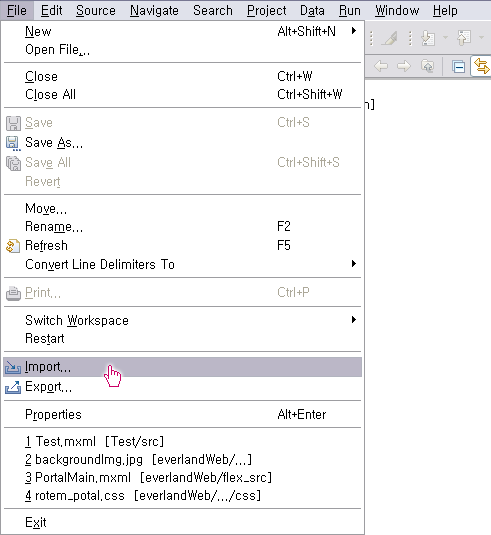This screenshot has height=535, width=491.
Task: Click the Import menu item icon
Action: (13, 367)
